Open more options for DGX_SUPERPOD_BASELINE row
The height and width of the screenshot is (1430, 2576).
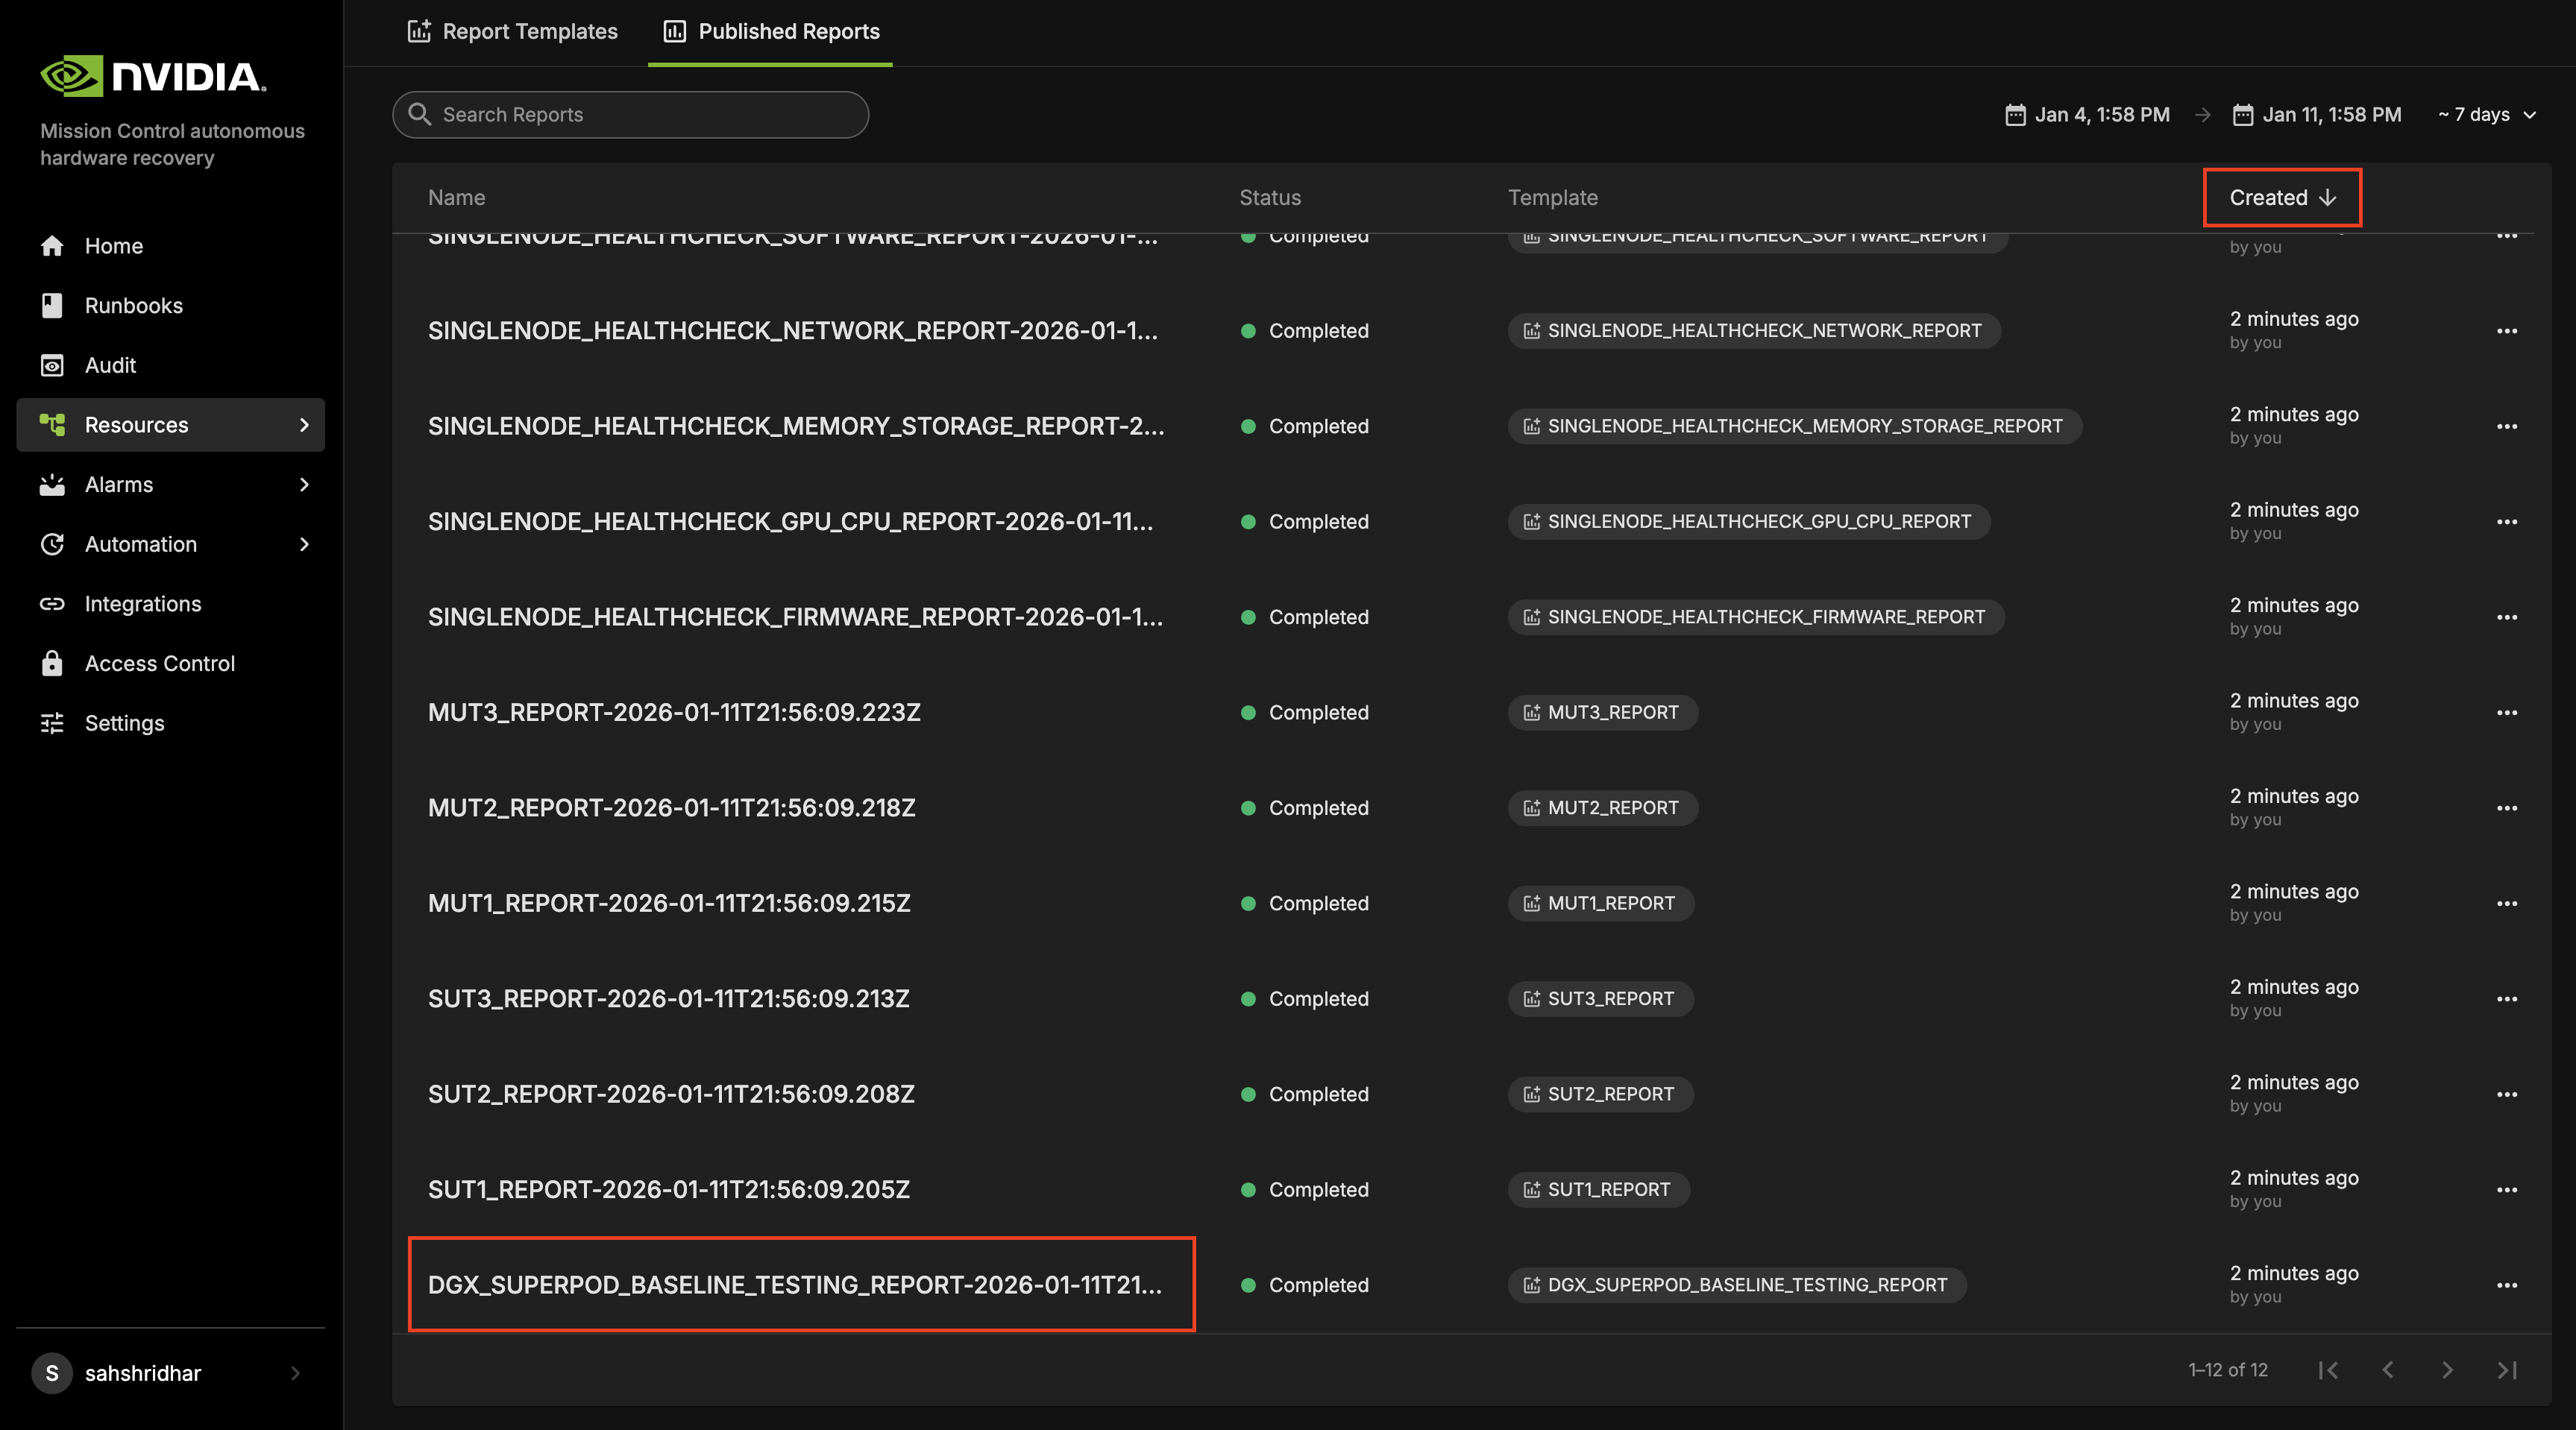[2506, 1285]
